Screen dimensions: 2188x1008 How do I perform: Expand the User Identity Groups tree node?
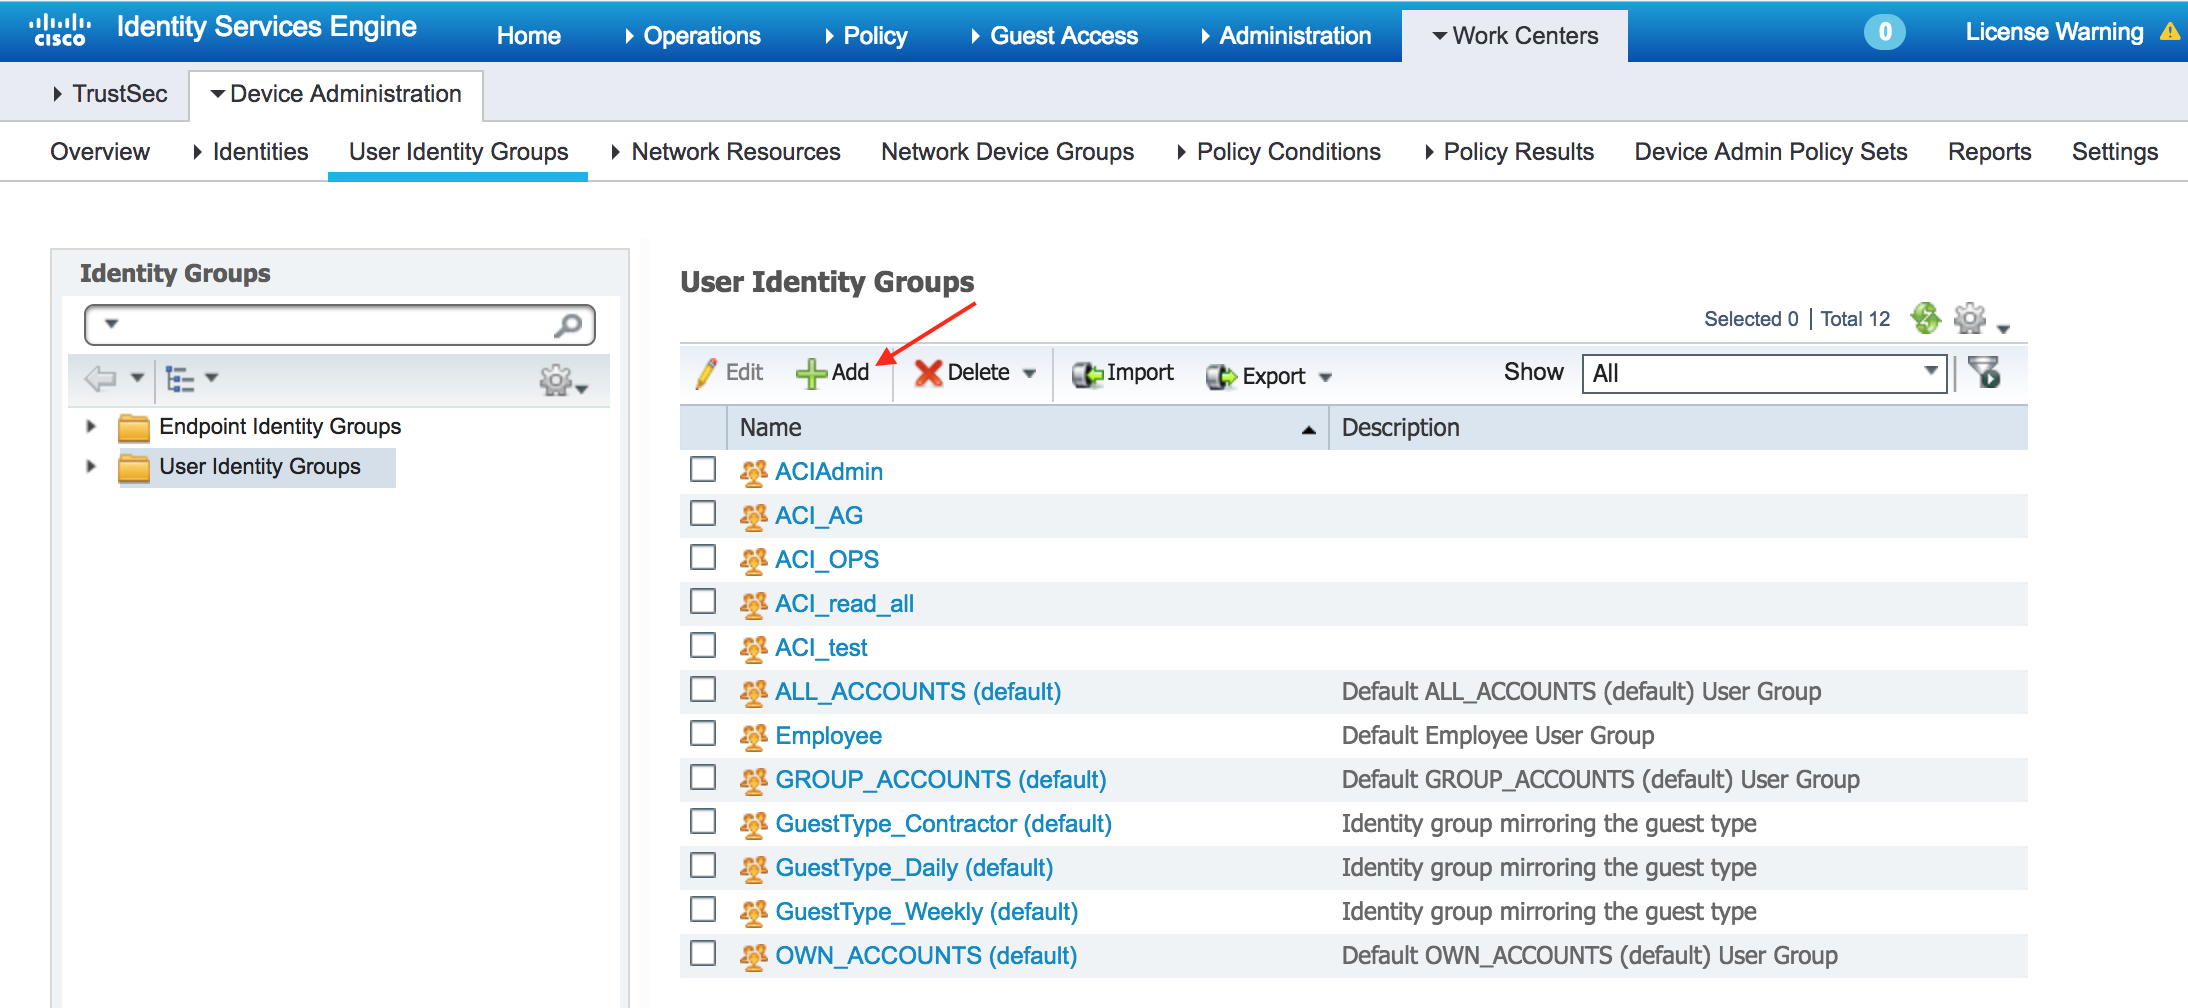91,467
